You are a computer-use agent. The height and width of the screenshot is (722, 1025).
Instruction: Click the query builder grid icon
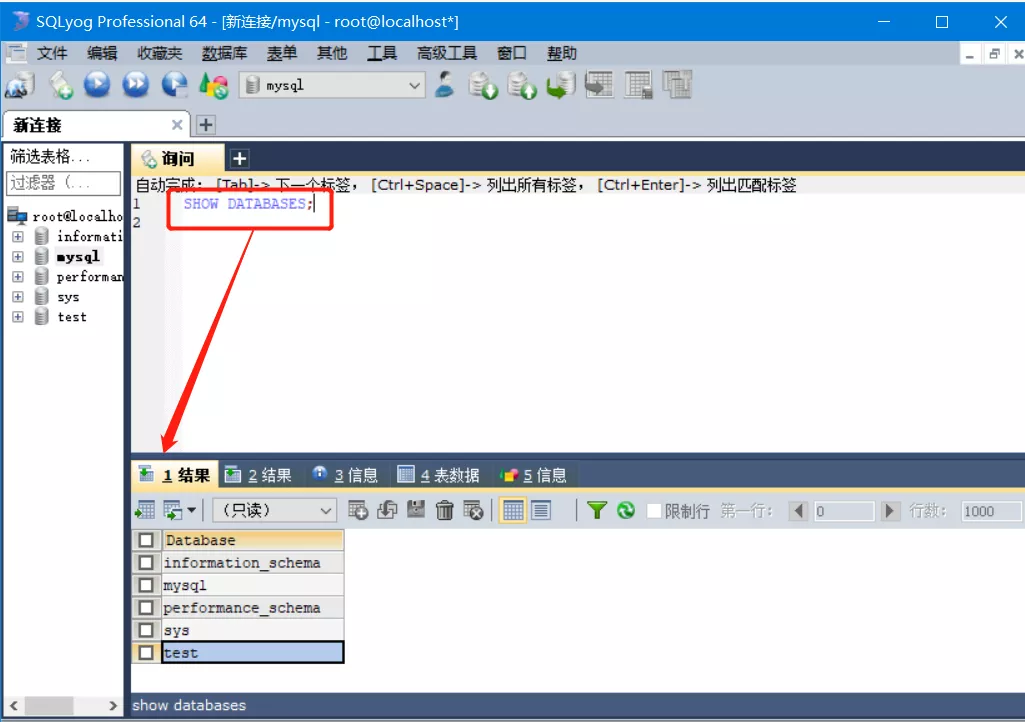[x=638, y=85]
